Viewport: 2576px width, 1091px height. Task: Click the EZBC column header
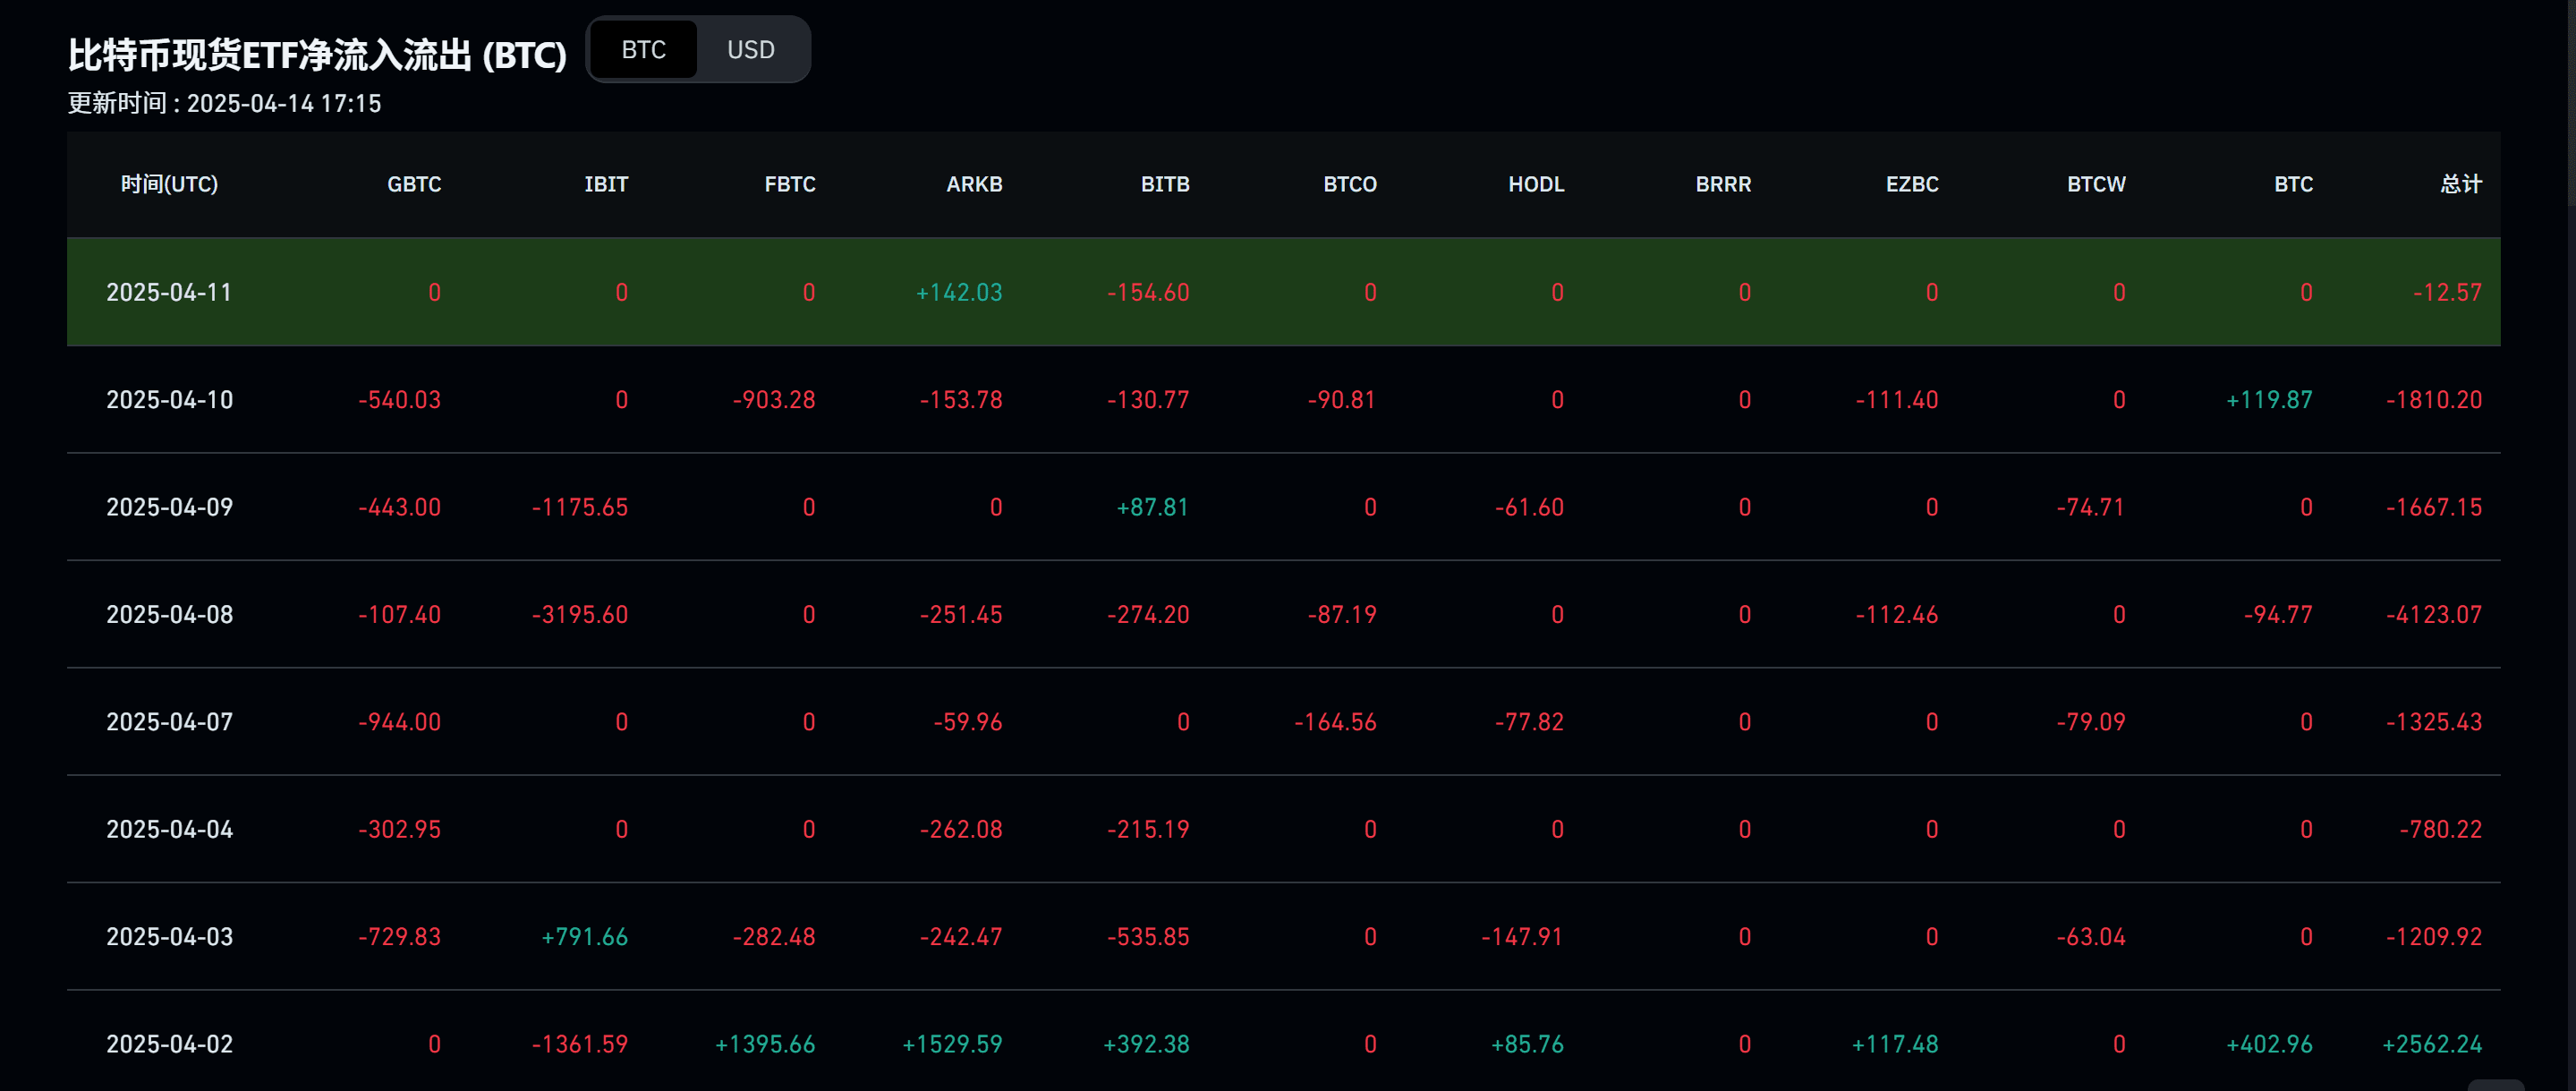pyautogui.click(x=1912, y=184)
